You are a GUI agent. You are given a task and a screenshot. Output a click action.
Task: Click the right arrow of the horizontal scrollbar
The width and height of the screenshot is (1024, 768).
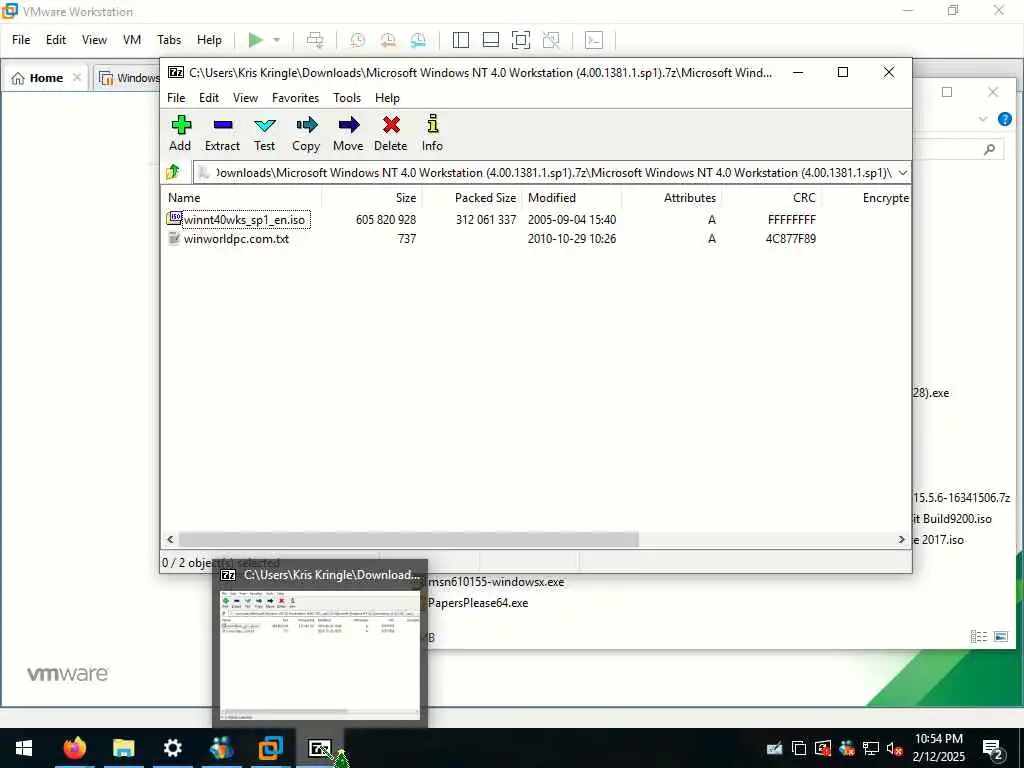pyautogui.click(x=901, y=539)
